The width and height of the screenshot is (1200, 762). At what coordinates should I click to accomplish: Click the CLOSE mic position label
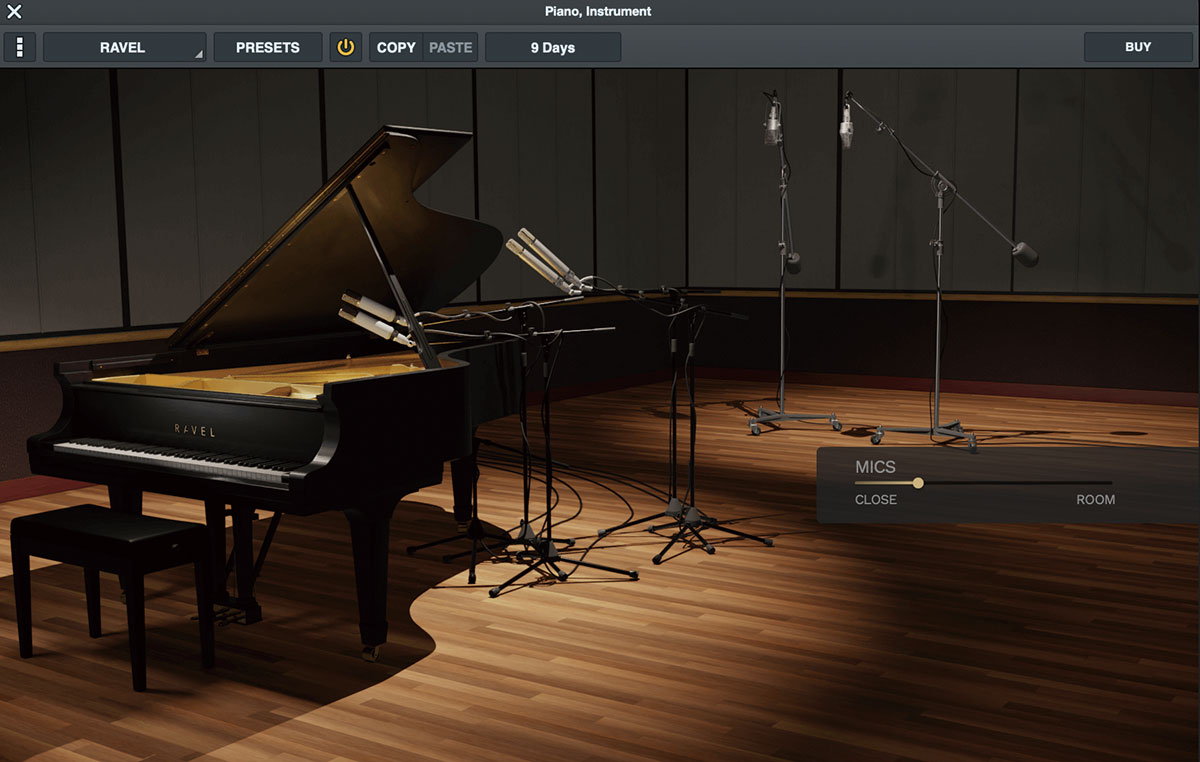pyautogui.click(x=876, y=500)
